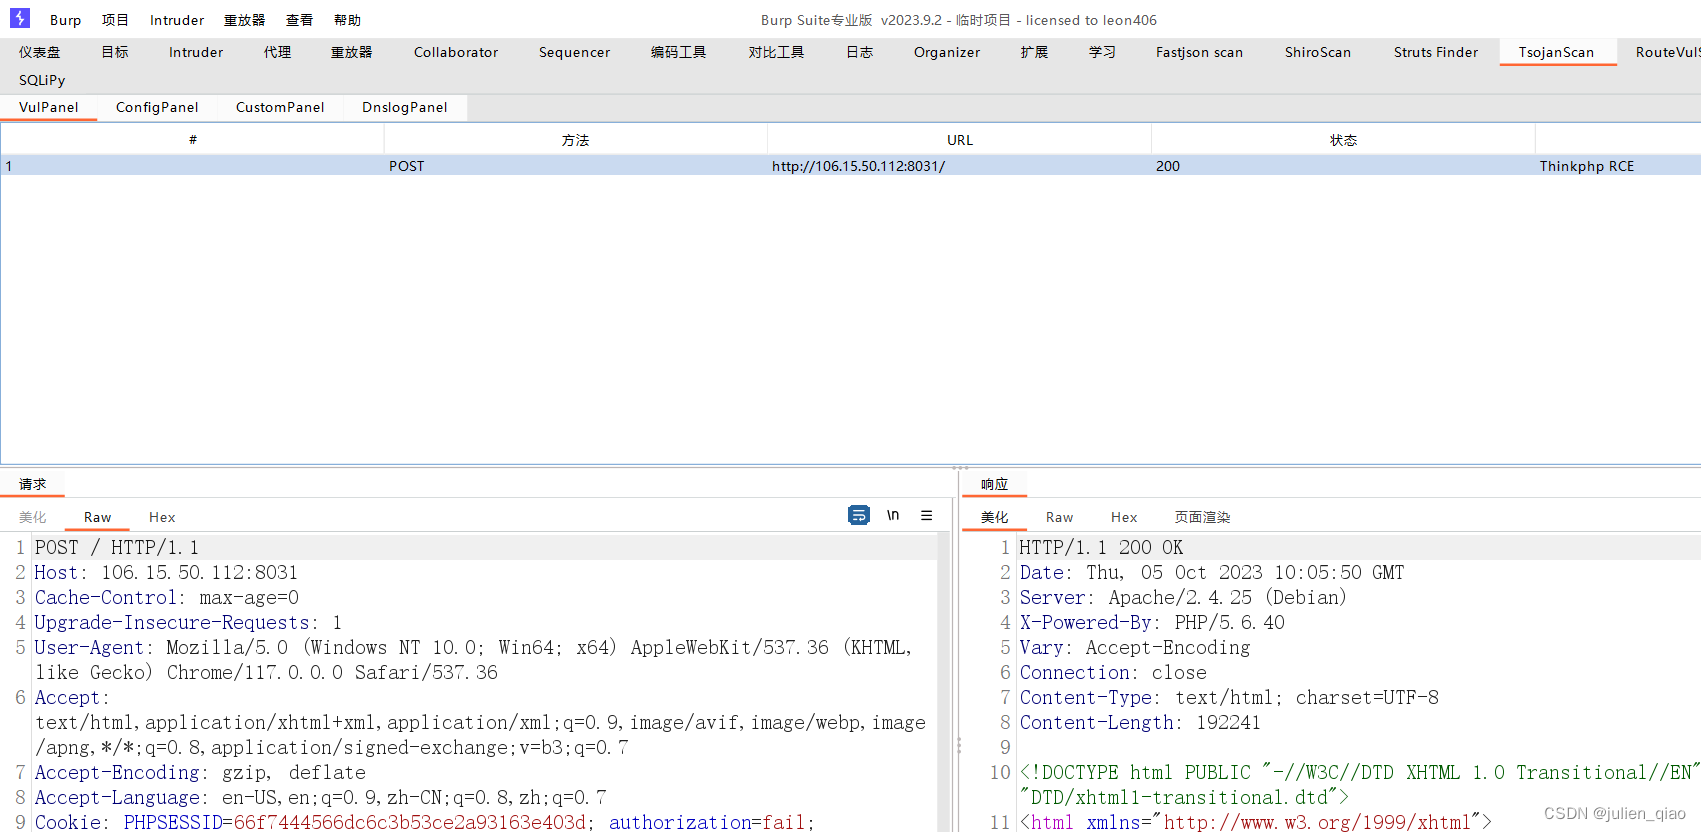The width and height of the screenshot is (1701, 832).
Task: Switch to the Organizer tab
Action: coord(947,52)
